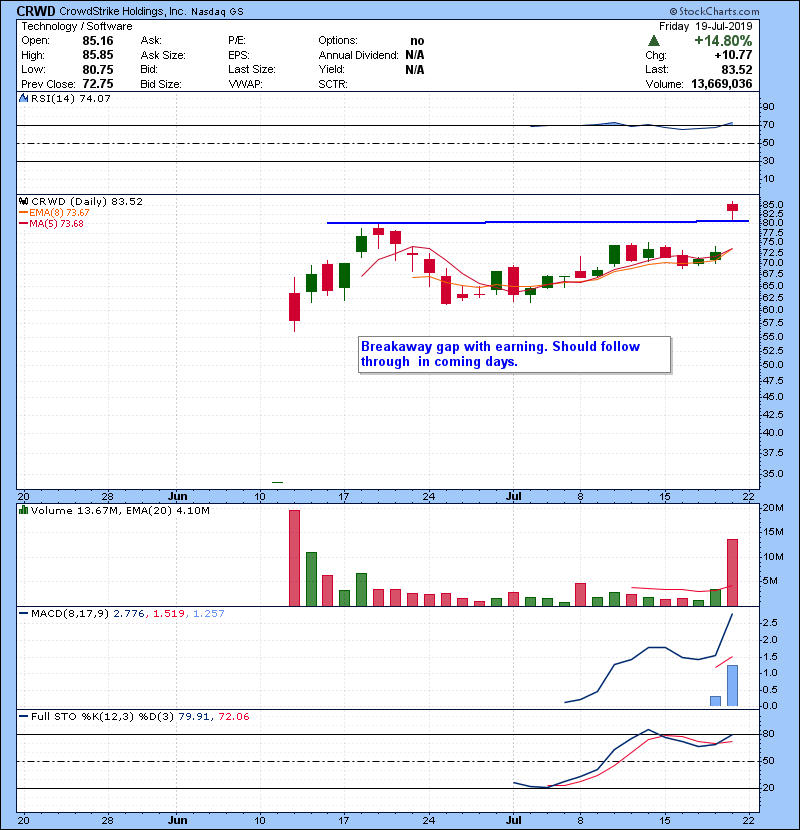Click the CRWD candlestick icon beside the Daily label
Screen dimensions: 800x830
23,201
